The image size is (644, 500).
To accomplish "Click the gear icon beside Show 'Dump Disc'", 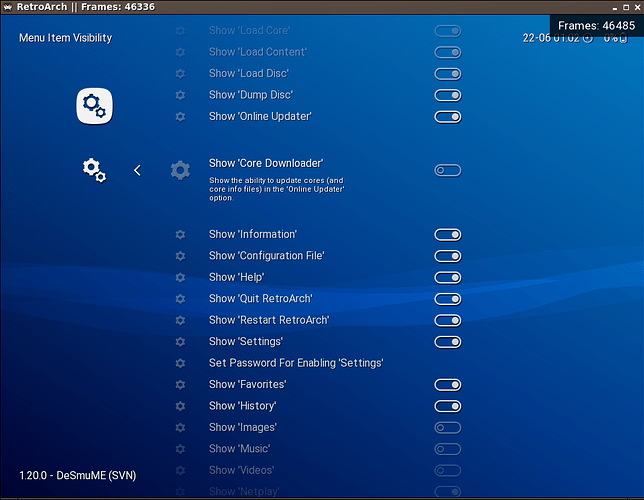I will [180, 95].
